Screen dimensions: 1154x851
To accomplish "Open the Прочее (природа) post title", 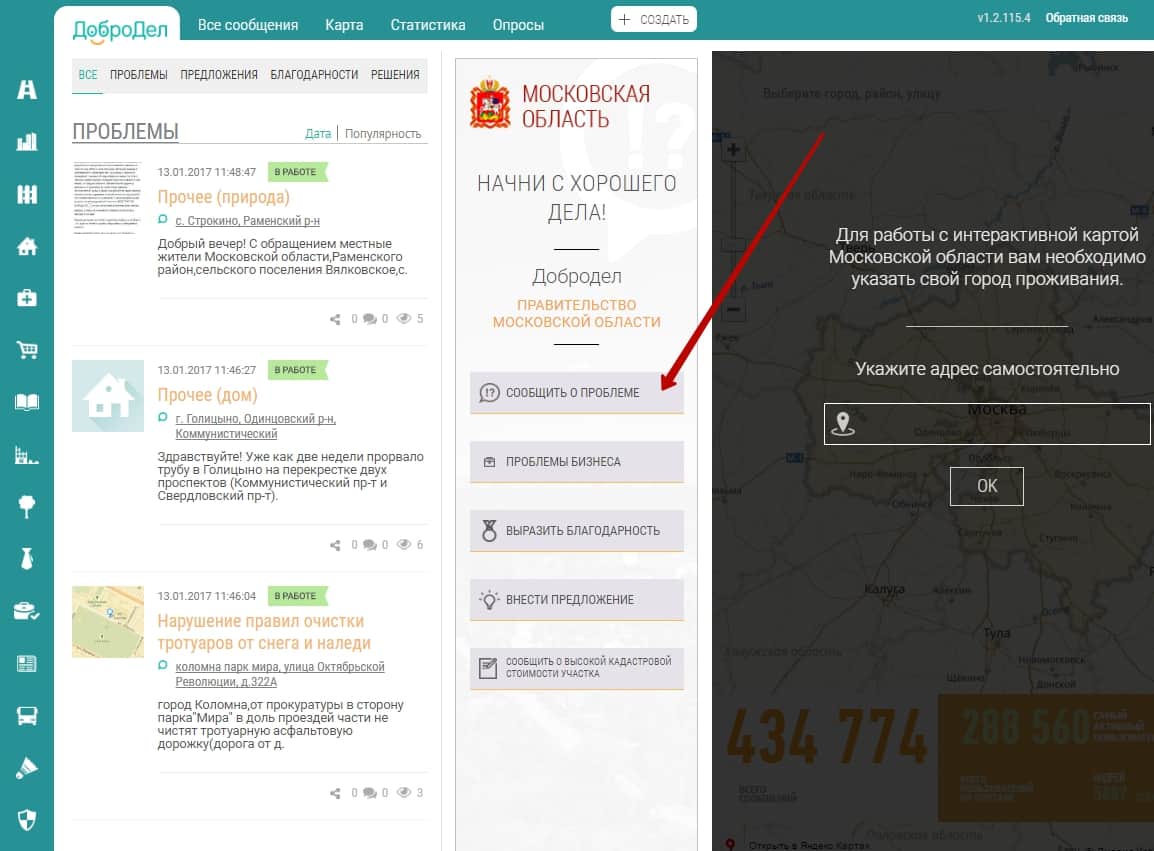I will (224, 197).
